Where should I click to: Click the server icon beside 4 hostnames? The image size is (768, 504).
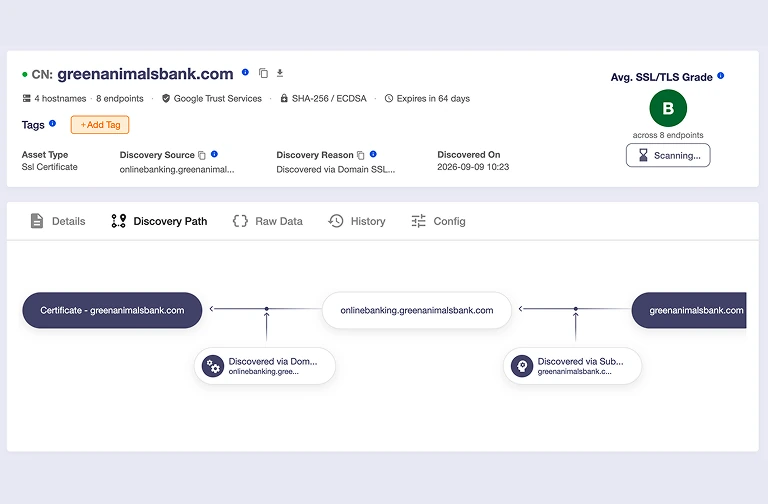(x=26, y=98)
